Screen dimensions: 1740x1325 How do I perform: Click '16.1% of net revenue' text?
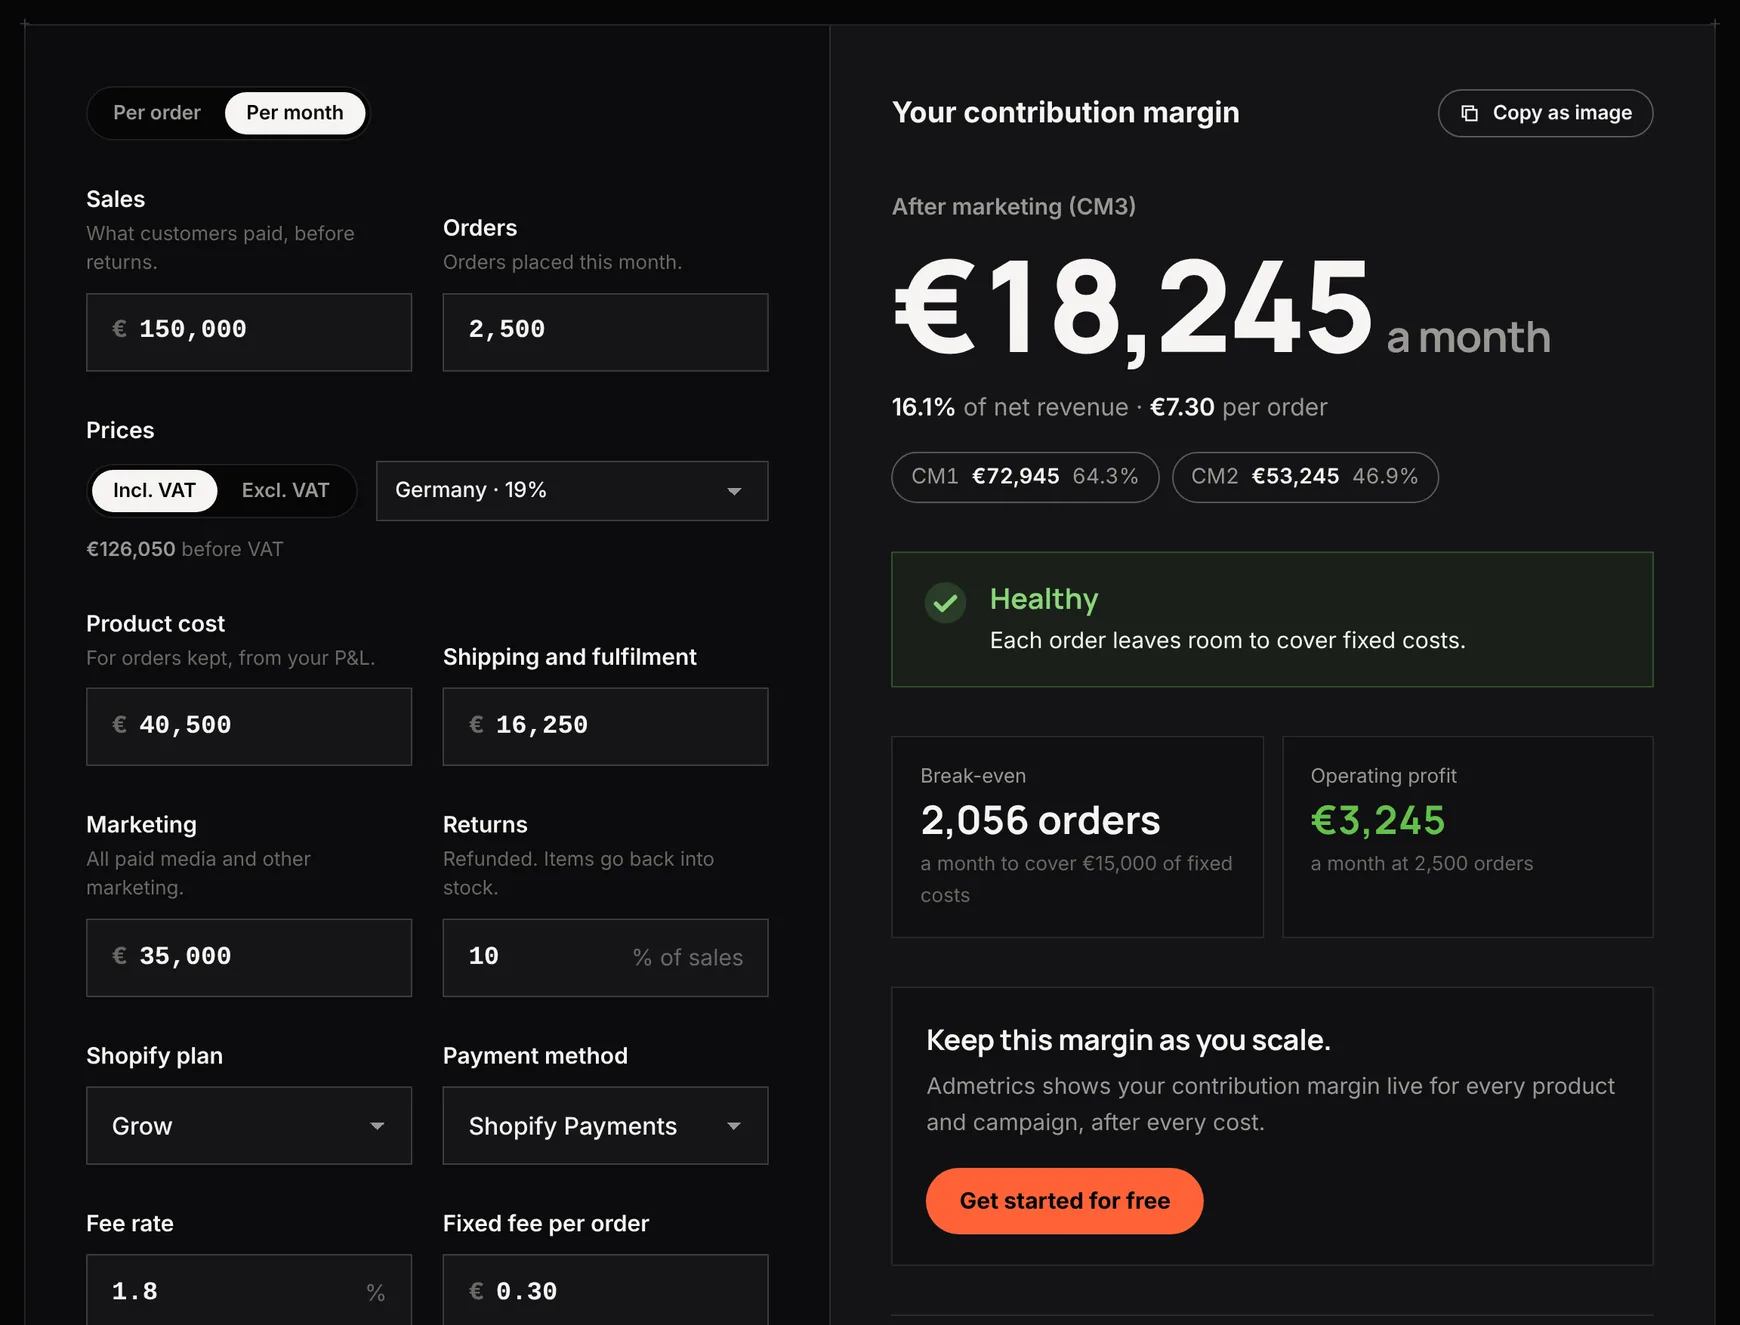click(1010, 407)
